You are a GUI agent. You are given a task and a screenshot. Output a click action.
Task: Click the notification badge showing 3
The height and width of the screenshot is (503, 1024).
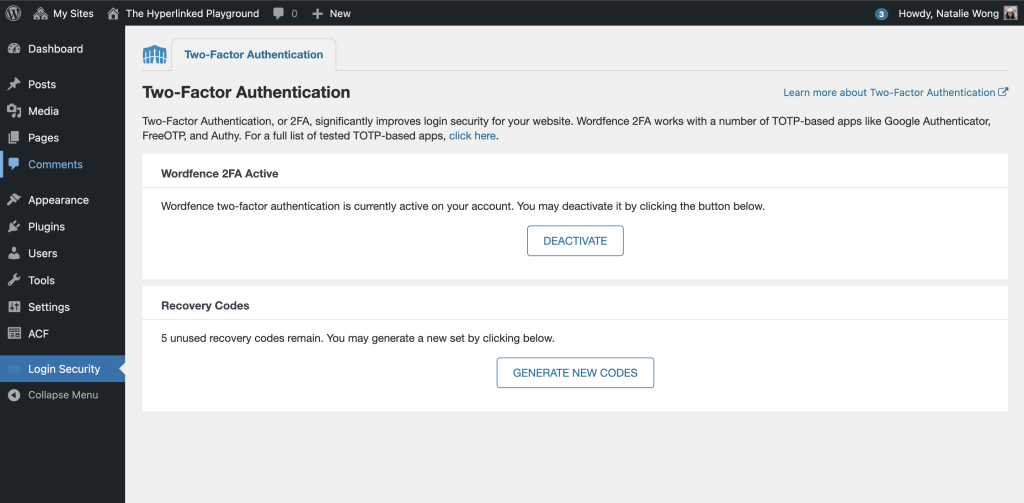[882, 14]
